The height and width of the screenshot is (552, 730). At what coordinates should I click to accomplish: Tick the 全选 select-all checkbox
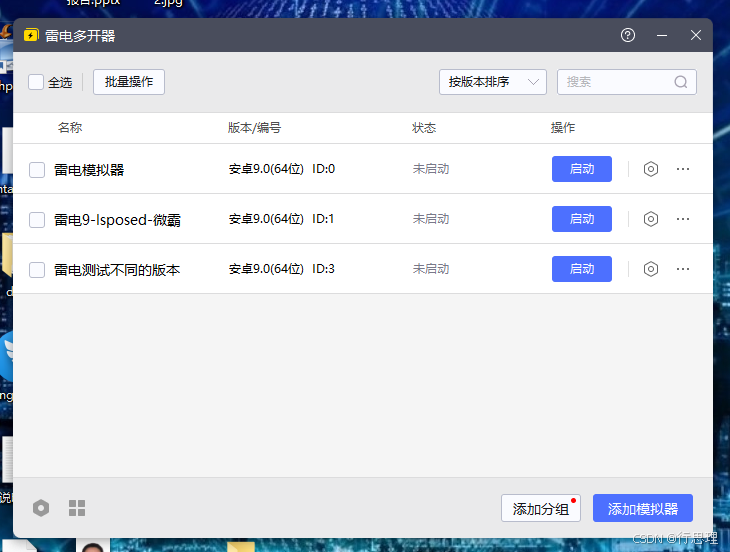point(36,82)
